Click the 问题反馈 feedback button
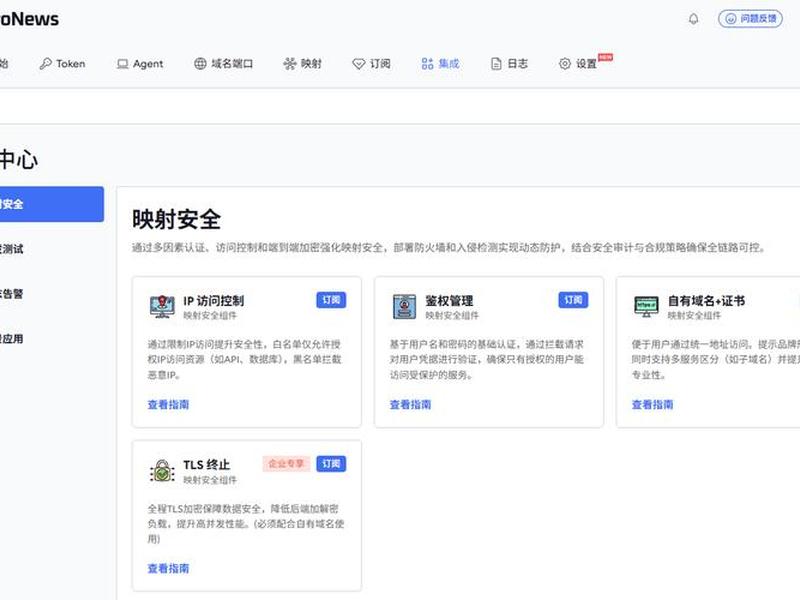 (x=750, y=19)
